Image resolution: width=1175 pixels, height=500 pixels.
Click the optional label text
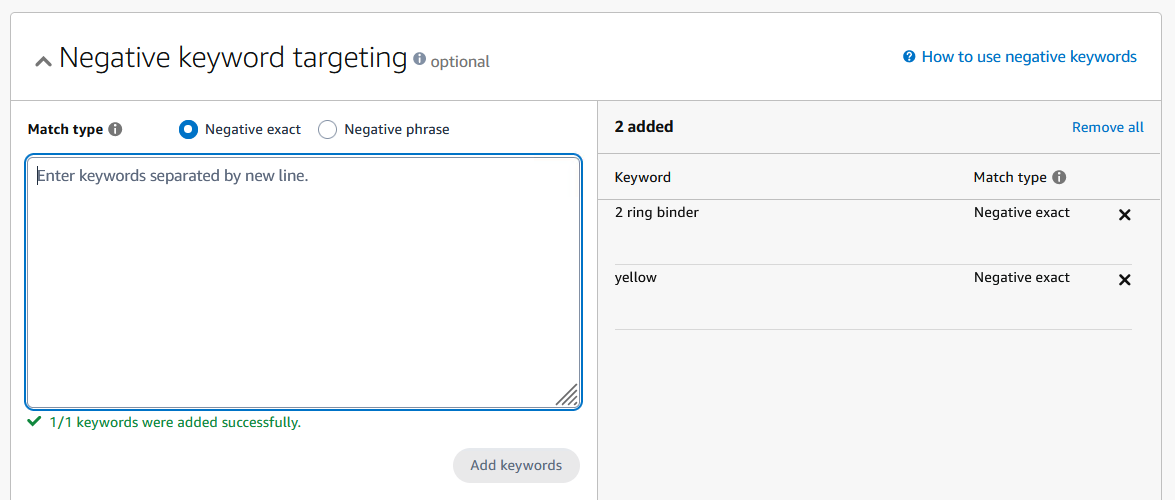pyautogui.click(x=459, y=61)
